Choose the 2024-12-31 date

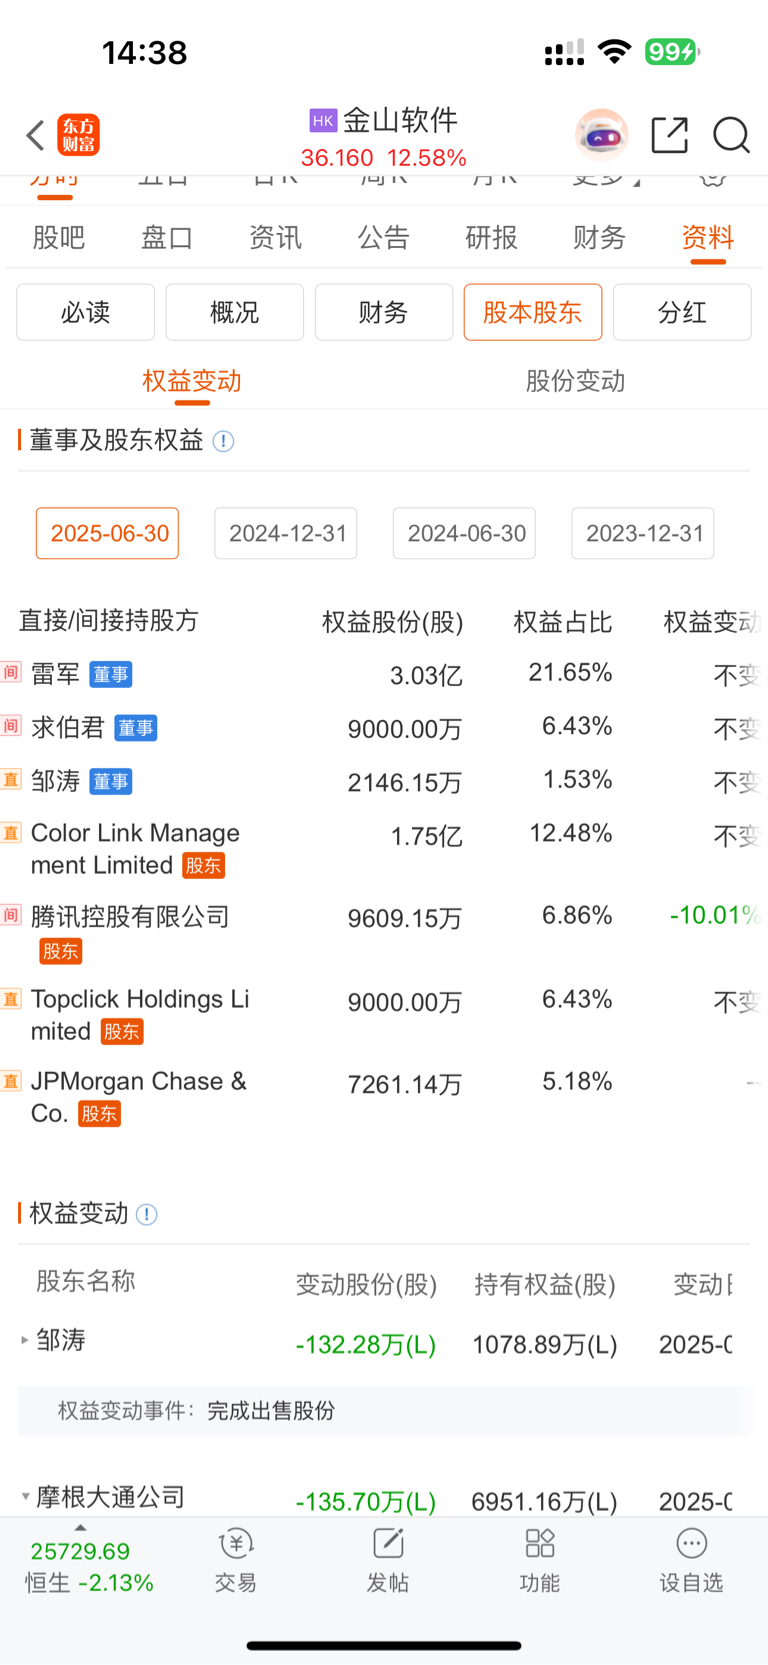pos(286,533)
